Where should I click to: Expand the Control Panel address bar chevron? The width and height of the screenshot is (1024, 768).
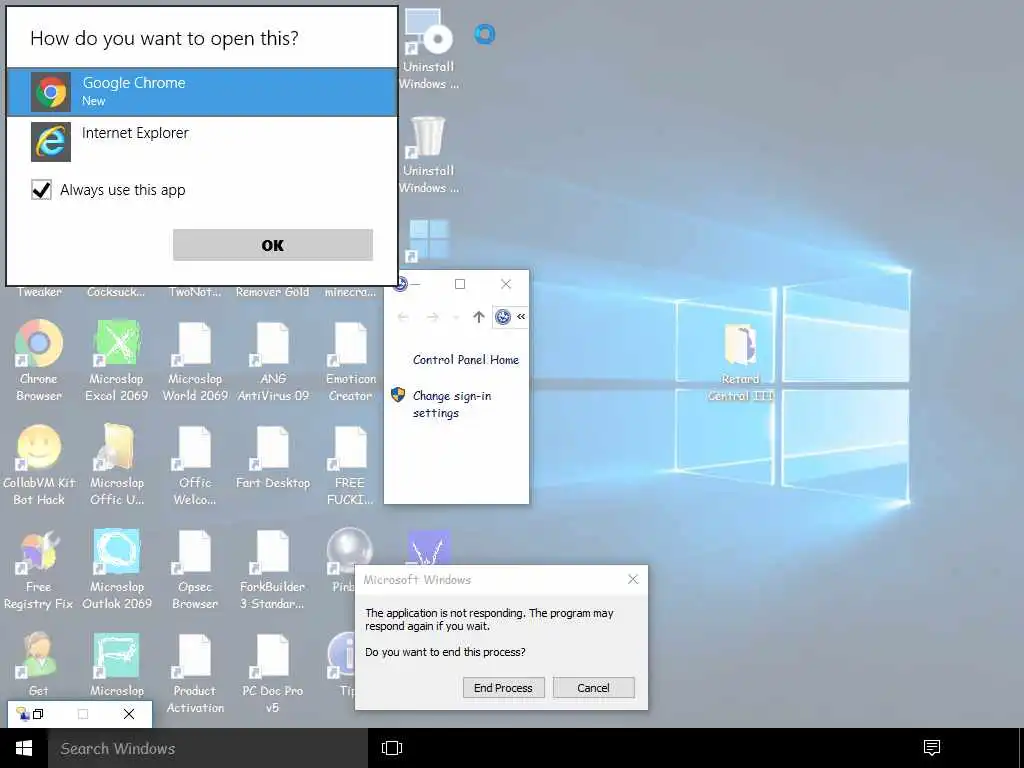click(521, 316)
